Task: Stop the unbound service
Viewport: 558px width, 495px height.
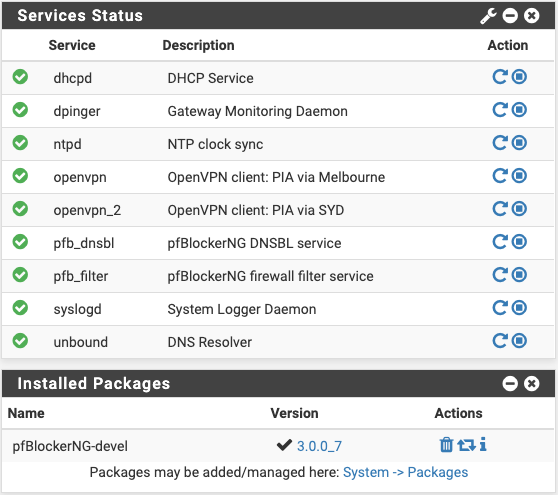Action: pos(519,341)
